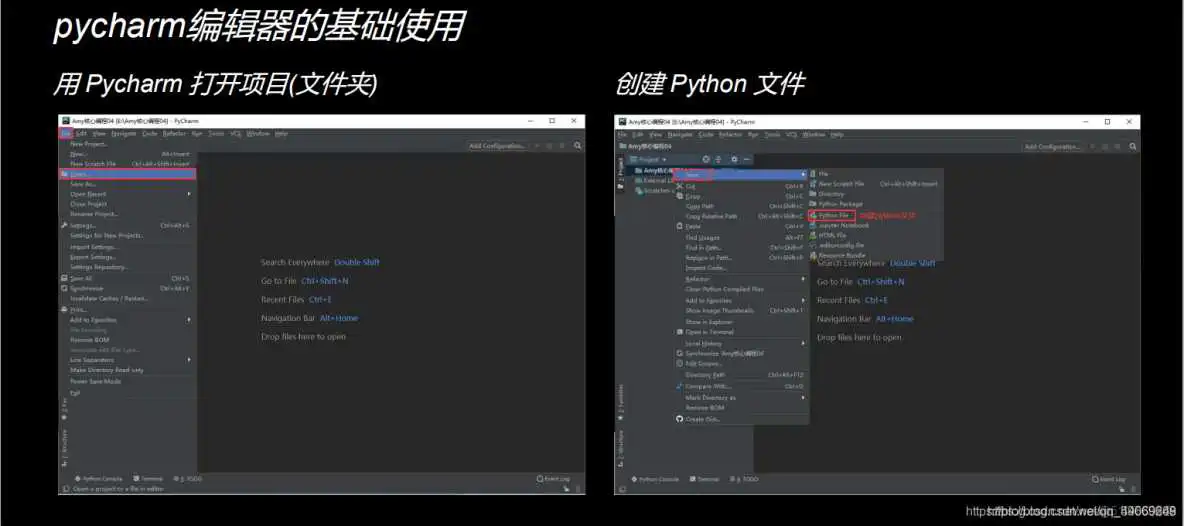Click the Resource Bundle icon in New submenu
The image size is (1184, 526).
click(x=813, y=255)
